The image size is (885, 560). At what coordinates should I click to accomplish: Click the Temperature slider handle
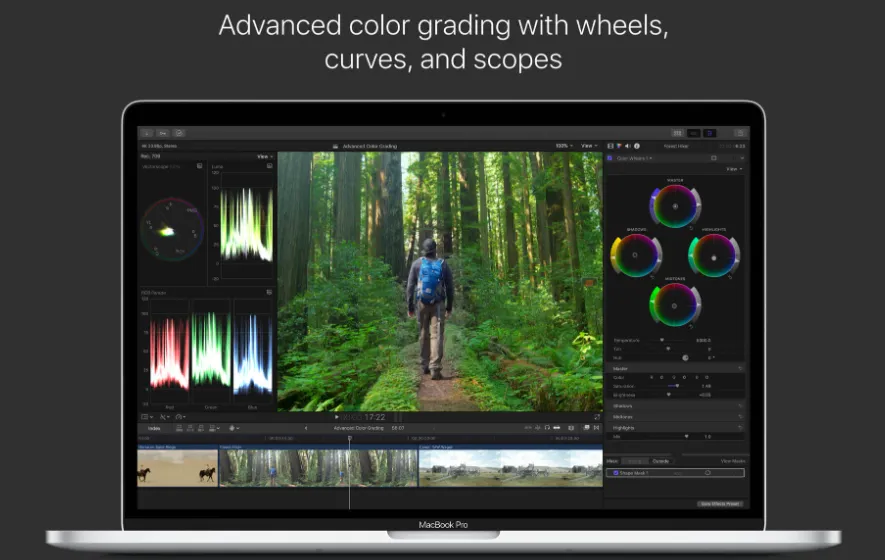pos(662,340)
